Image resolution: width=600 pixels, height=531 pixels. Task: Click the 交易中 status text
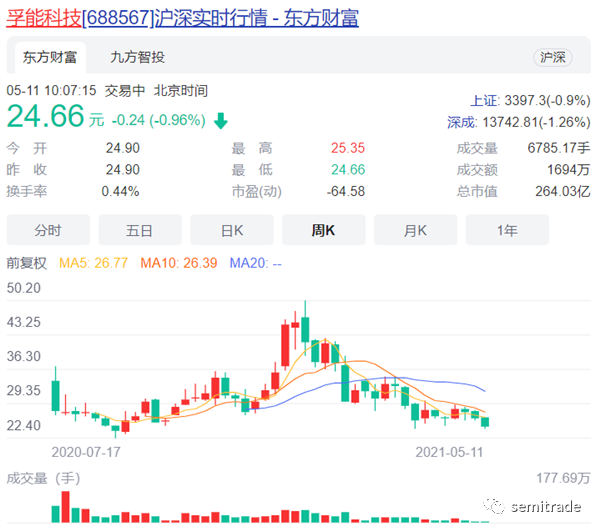click(x=125, y=91)
